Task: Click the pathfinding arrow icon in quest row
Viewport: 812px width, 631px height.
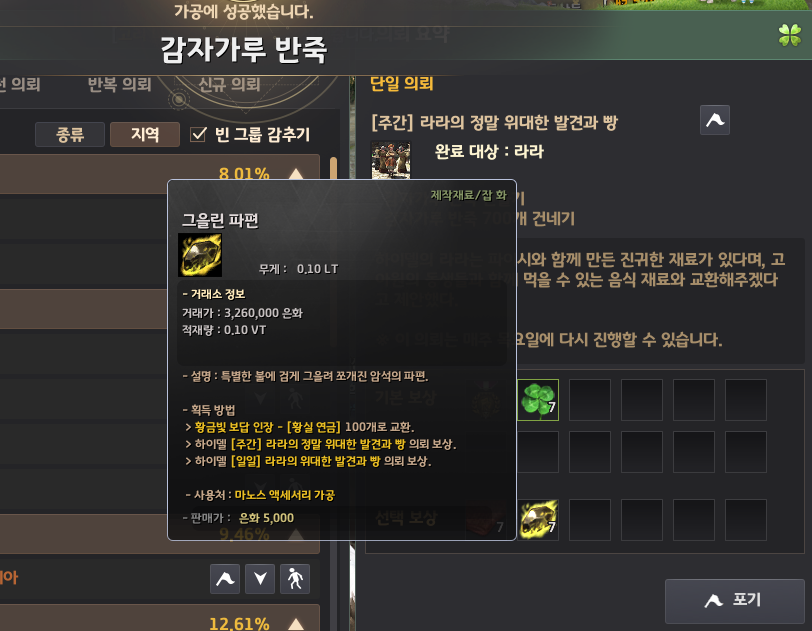Action: click(x=225, y=579)
